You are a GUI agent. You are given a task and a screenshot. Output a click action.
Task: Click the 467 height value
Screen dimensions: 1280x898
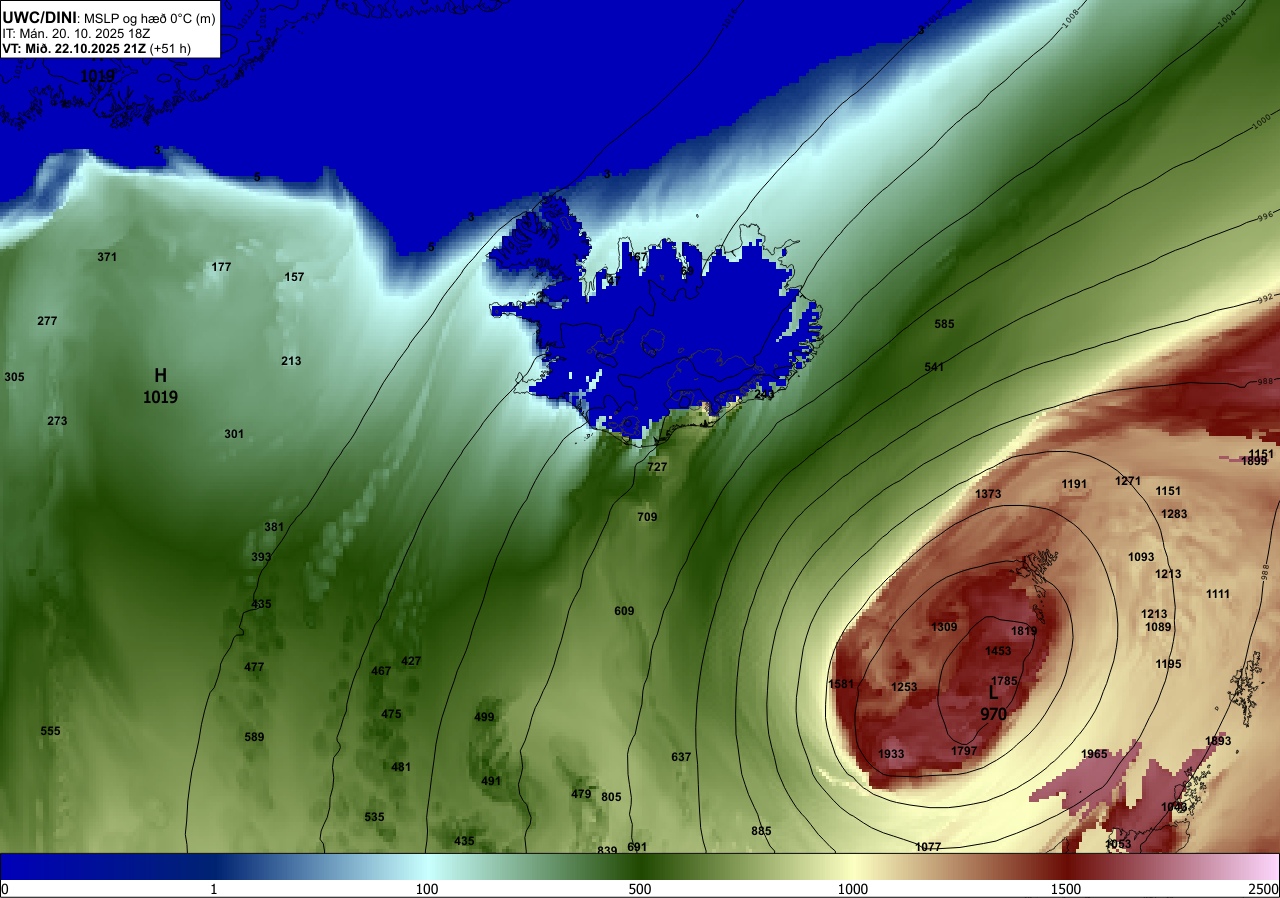tap(381, 671)
